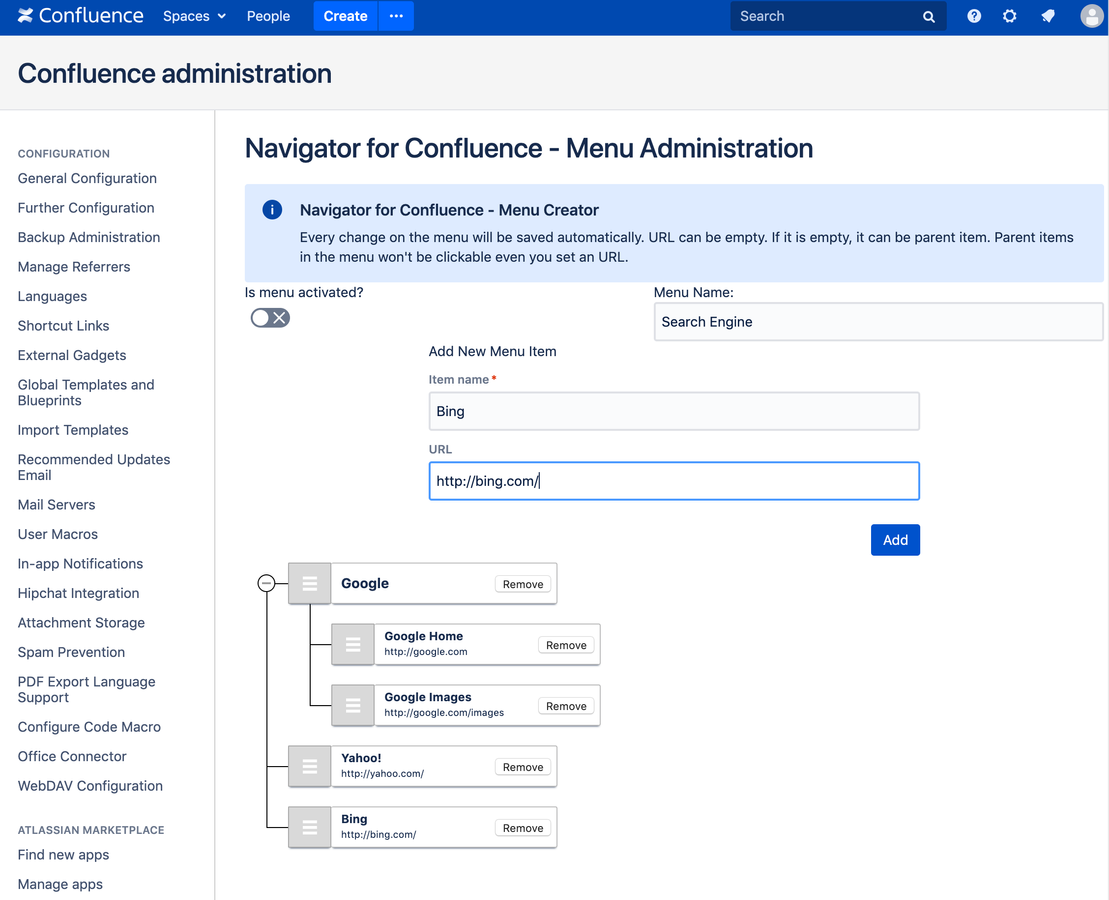Open Global Templates and Blueprints
This screenshot has width=1109, height=900.
(x=86, y=393)
